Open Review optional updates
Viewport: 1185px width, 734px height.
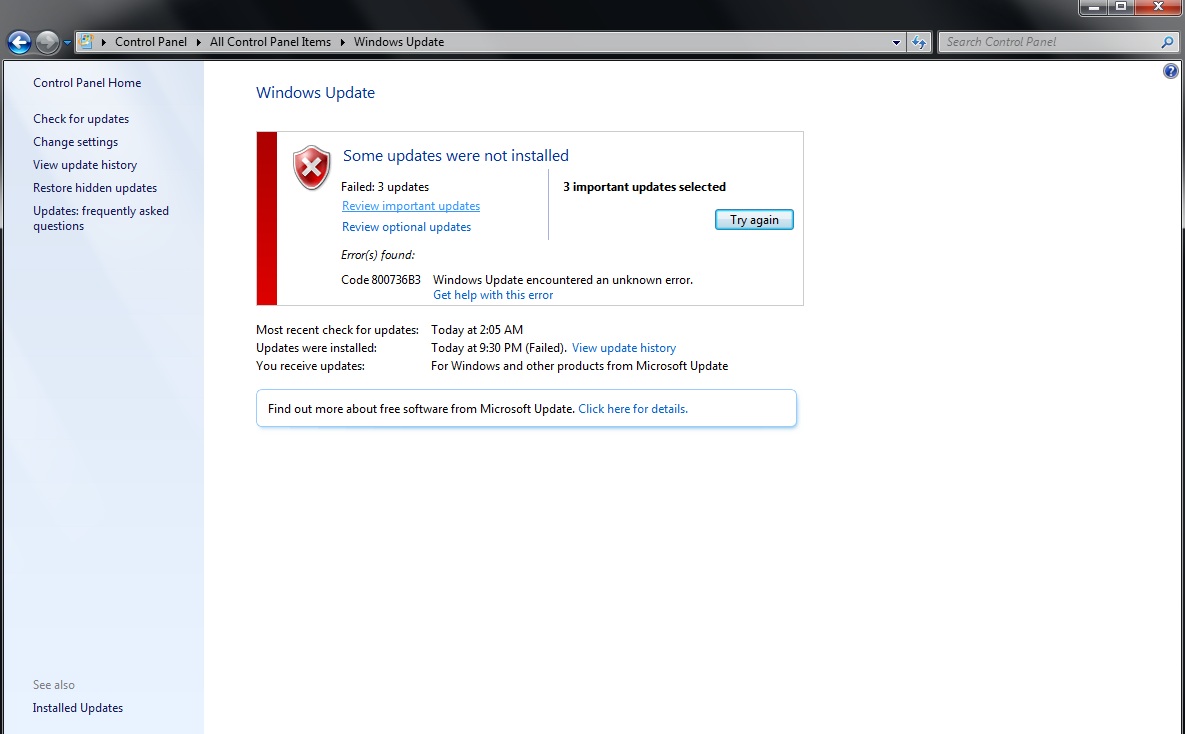click(406, 227)
